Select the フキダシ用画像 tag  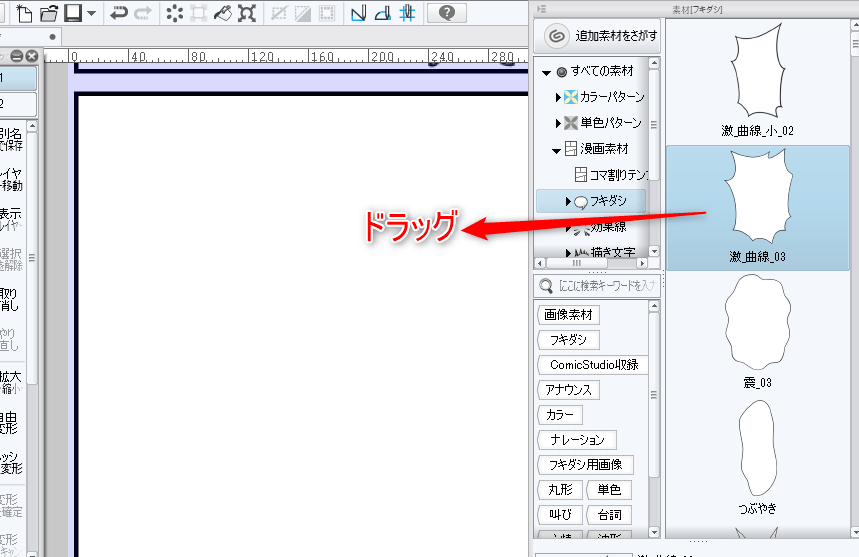pyautogui.click(x=585, y=465)
